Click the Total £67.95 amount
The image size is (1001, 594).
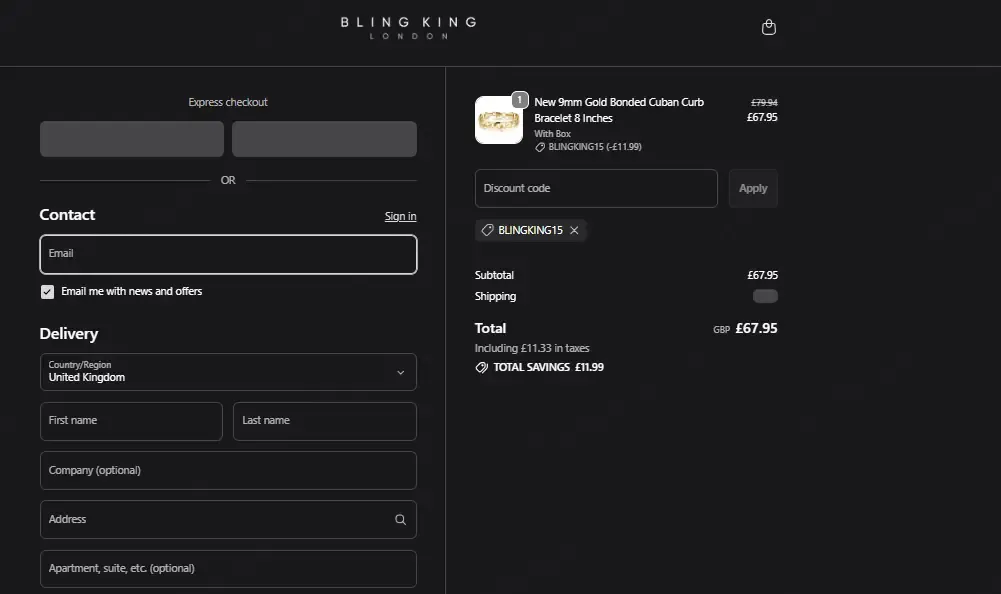[x=756, y=328]
